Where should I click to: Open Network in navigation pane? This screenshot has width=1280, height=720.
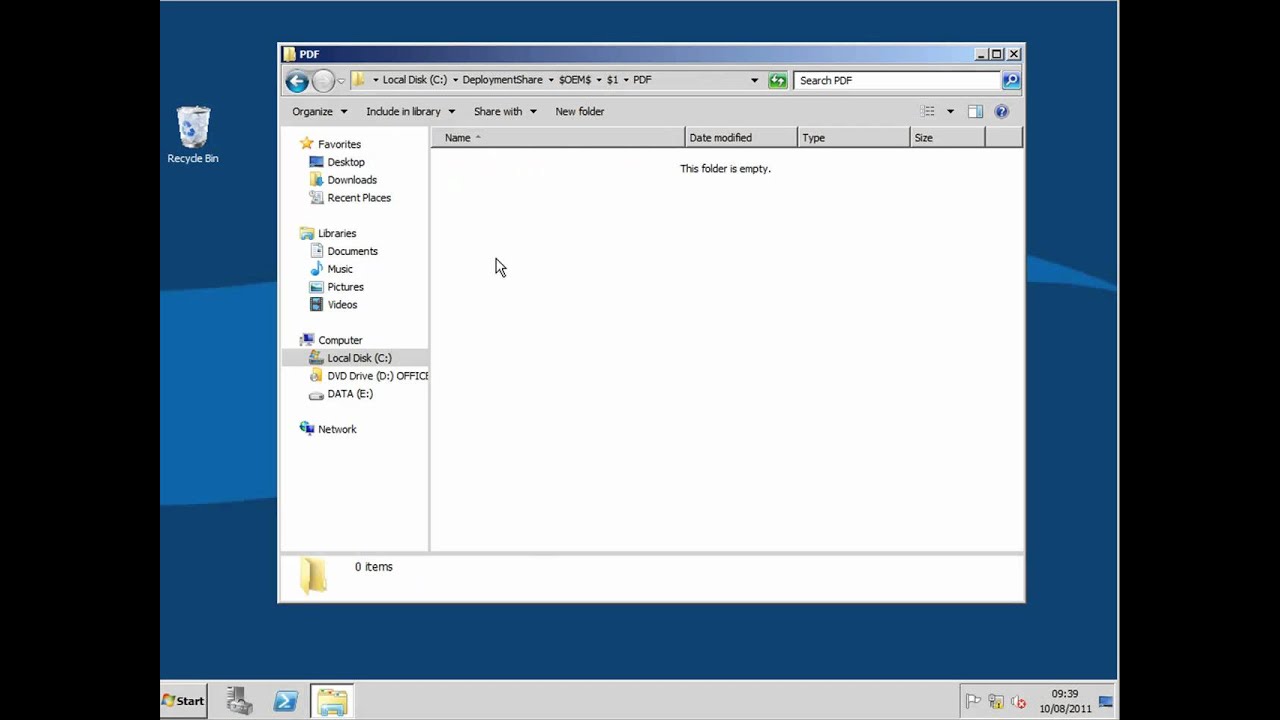(337, 429)
